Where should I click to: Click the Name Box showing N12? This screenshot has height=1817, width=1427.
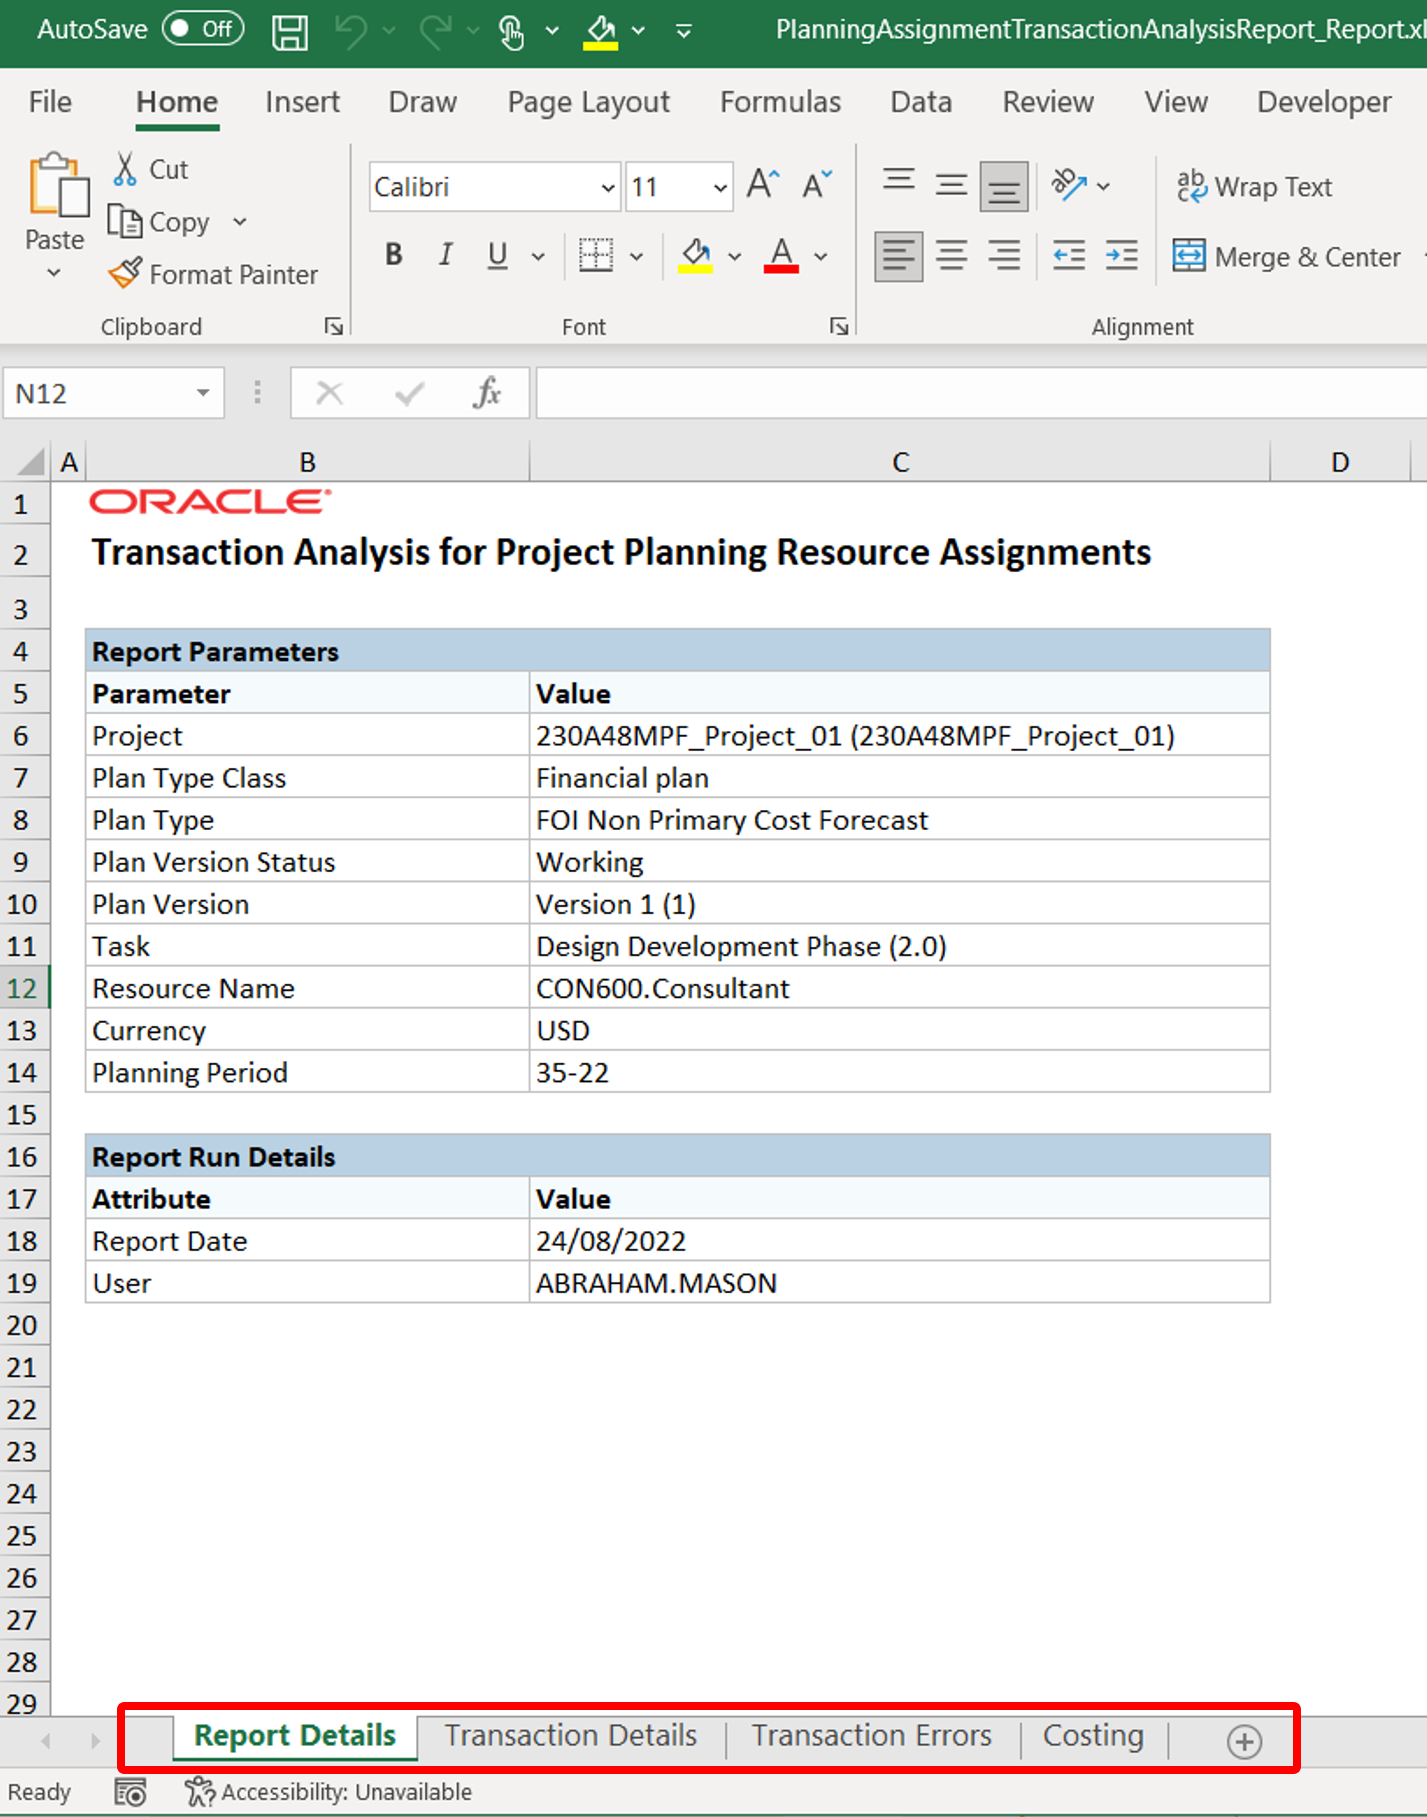tap(97, 393)
